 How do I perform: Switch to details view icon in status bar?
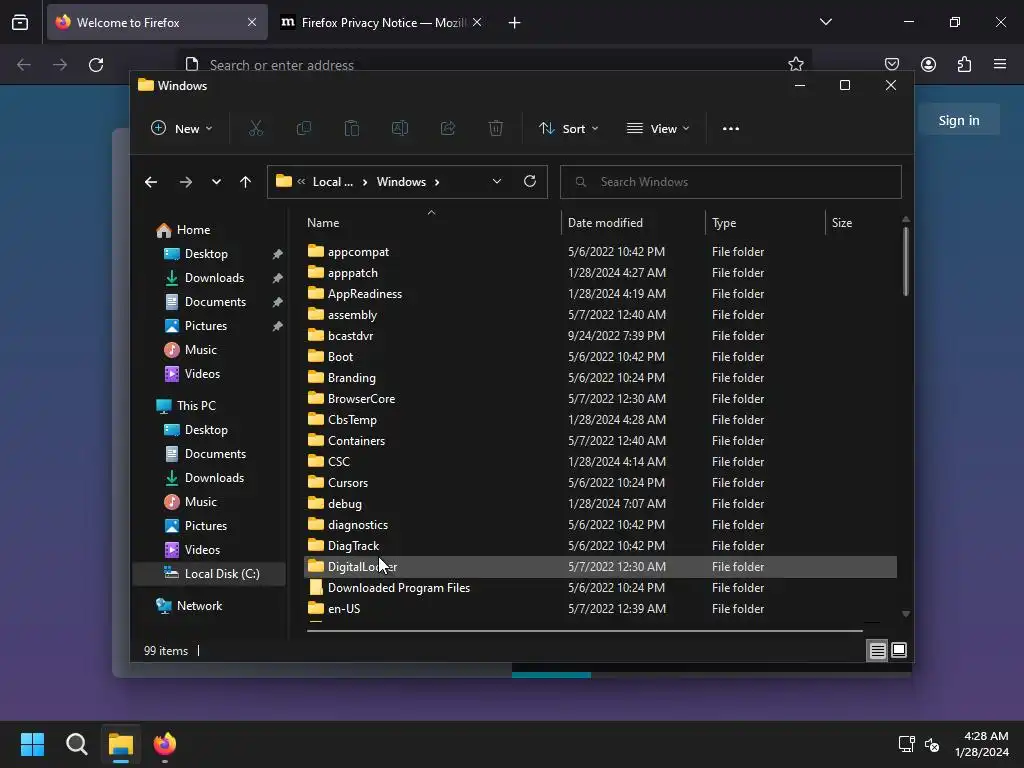pos(877,650)
